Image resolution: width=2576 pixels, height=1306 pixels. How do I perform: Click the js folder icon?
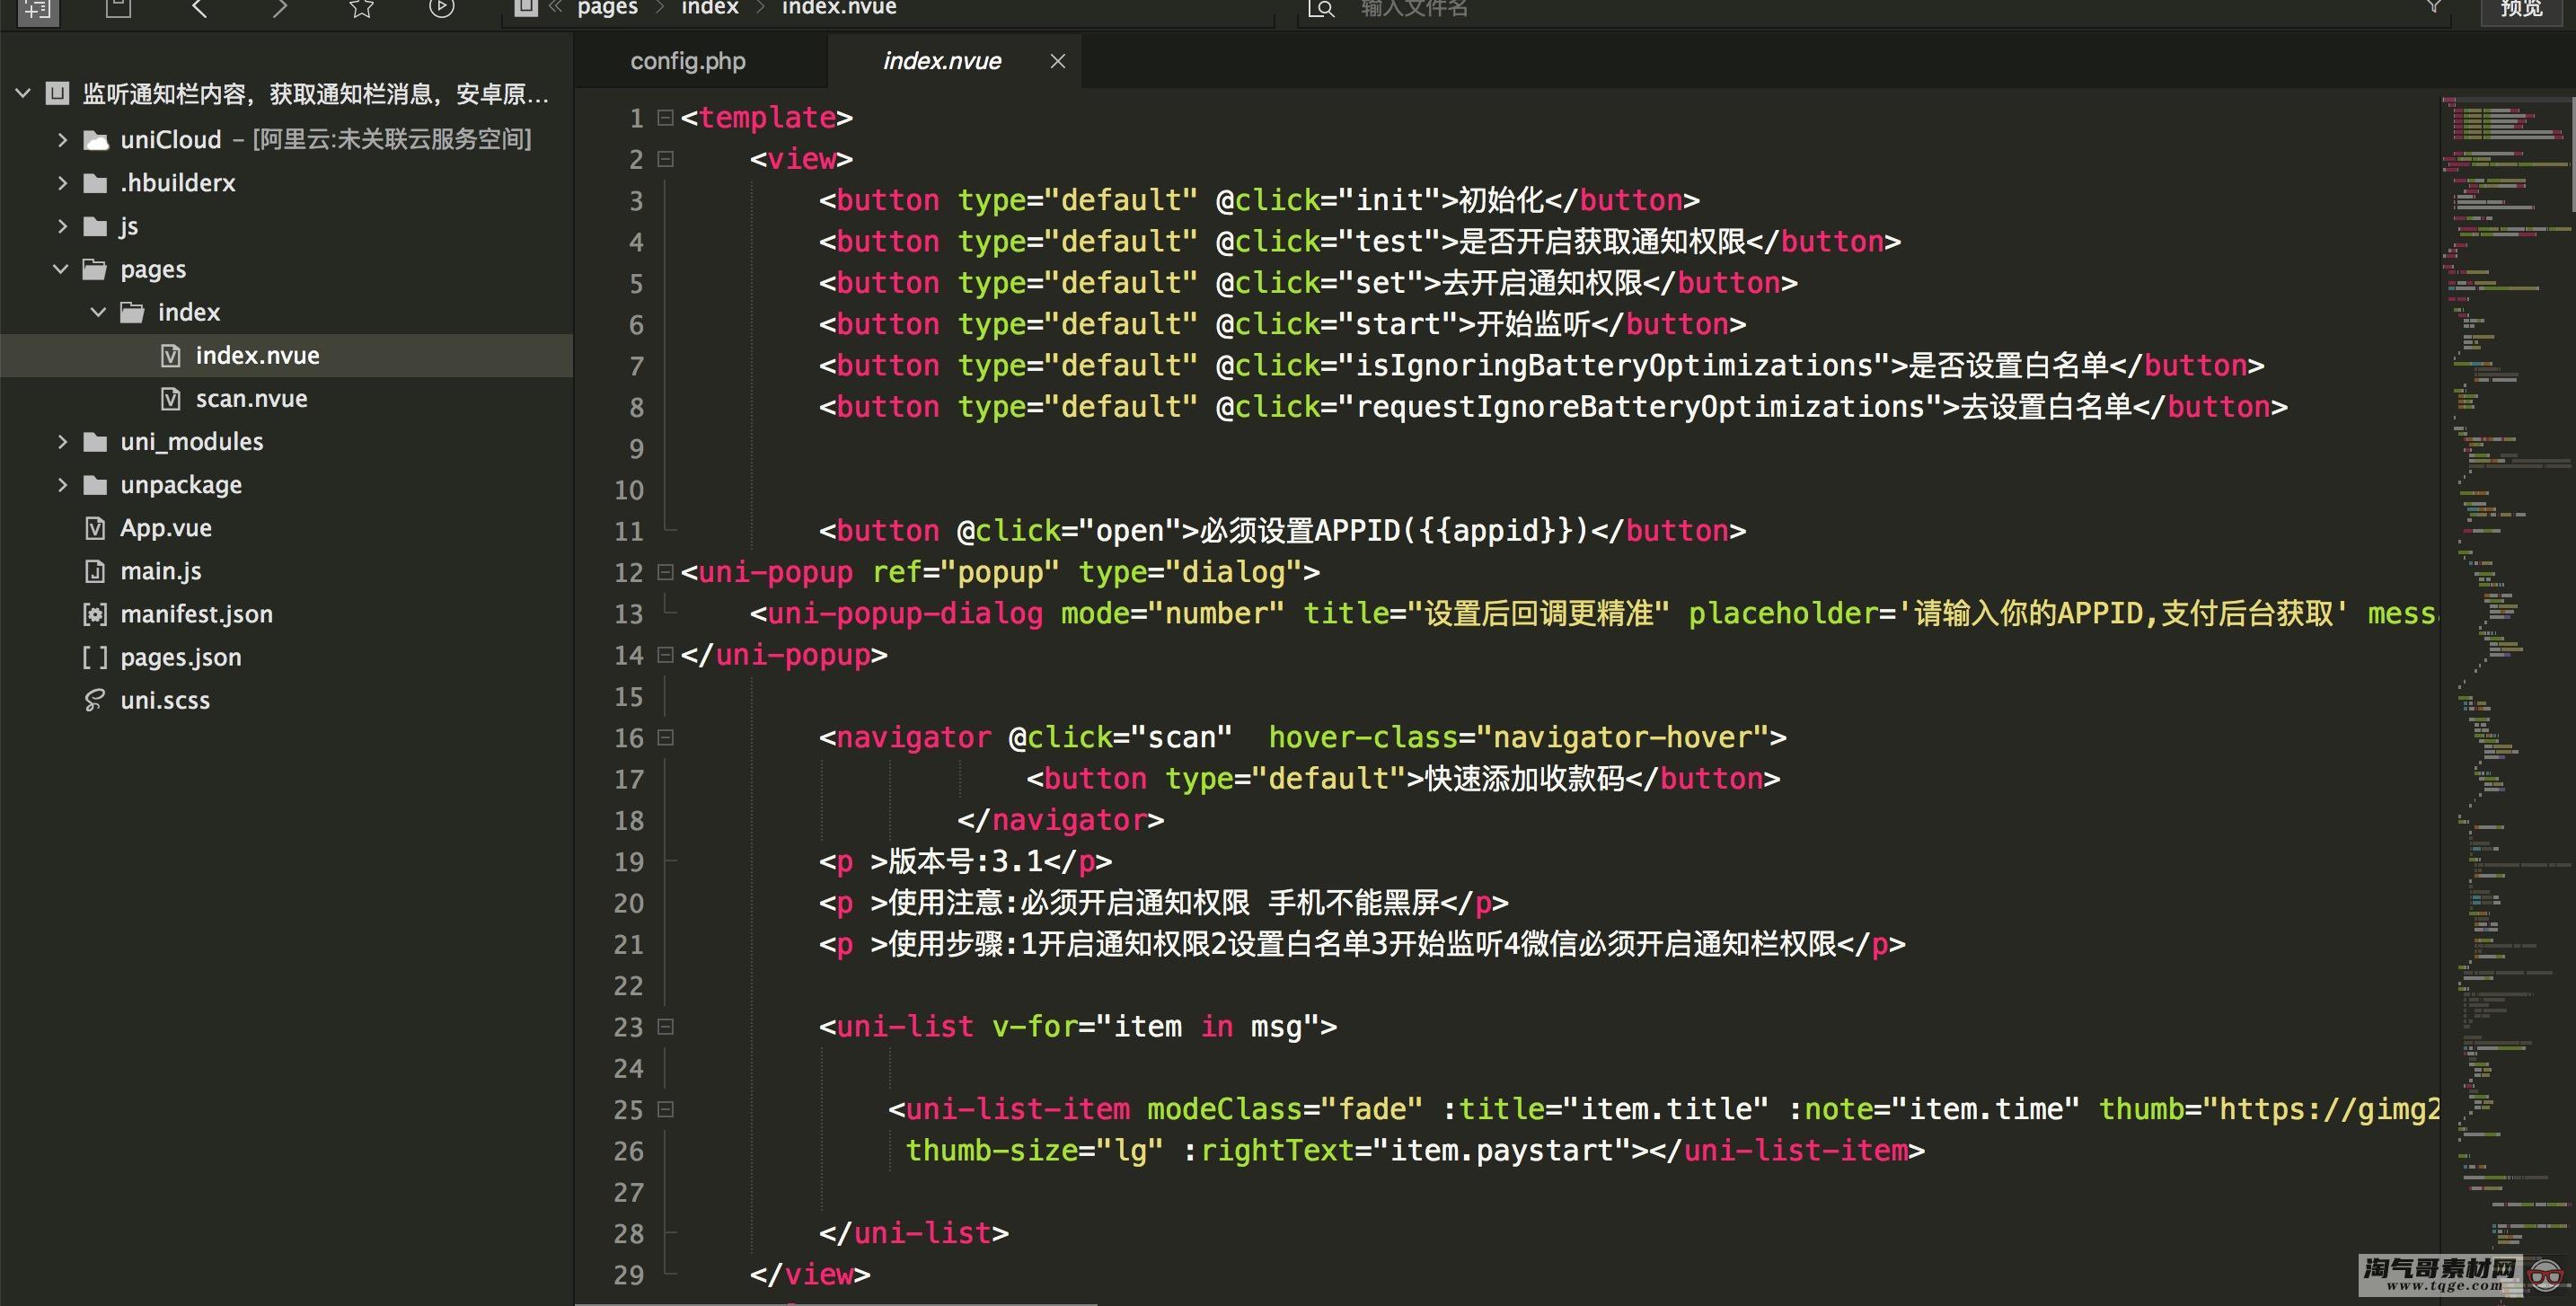95,226
